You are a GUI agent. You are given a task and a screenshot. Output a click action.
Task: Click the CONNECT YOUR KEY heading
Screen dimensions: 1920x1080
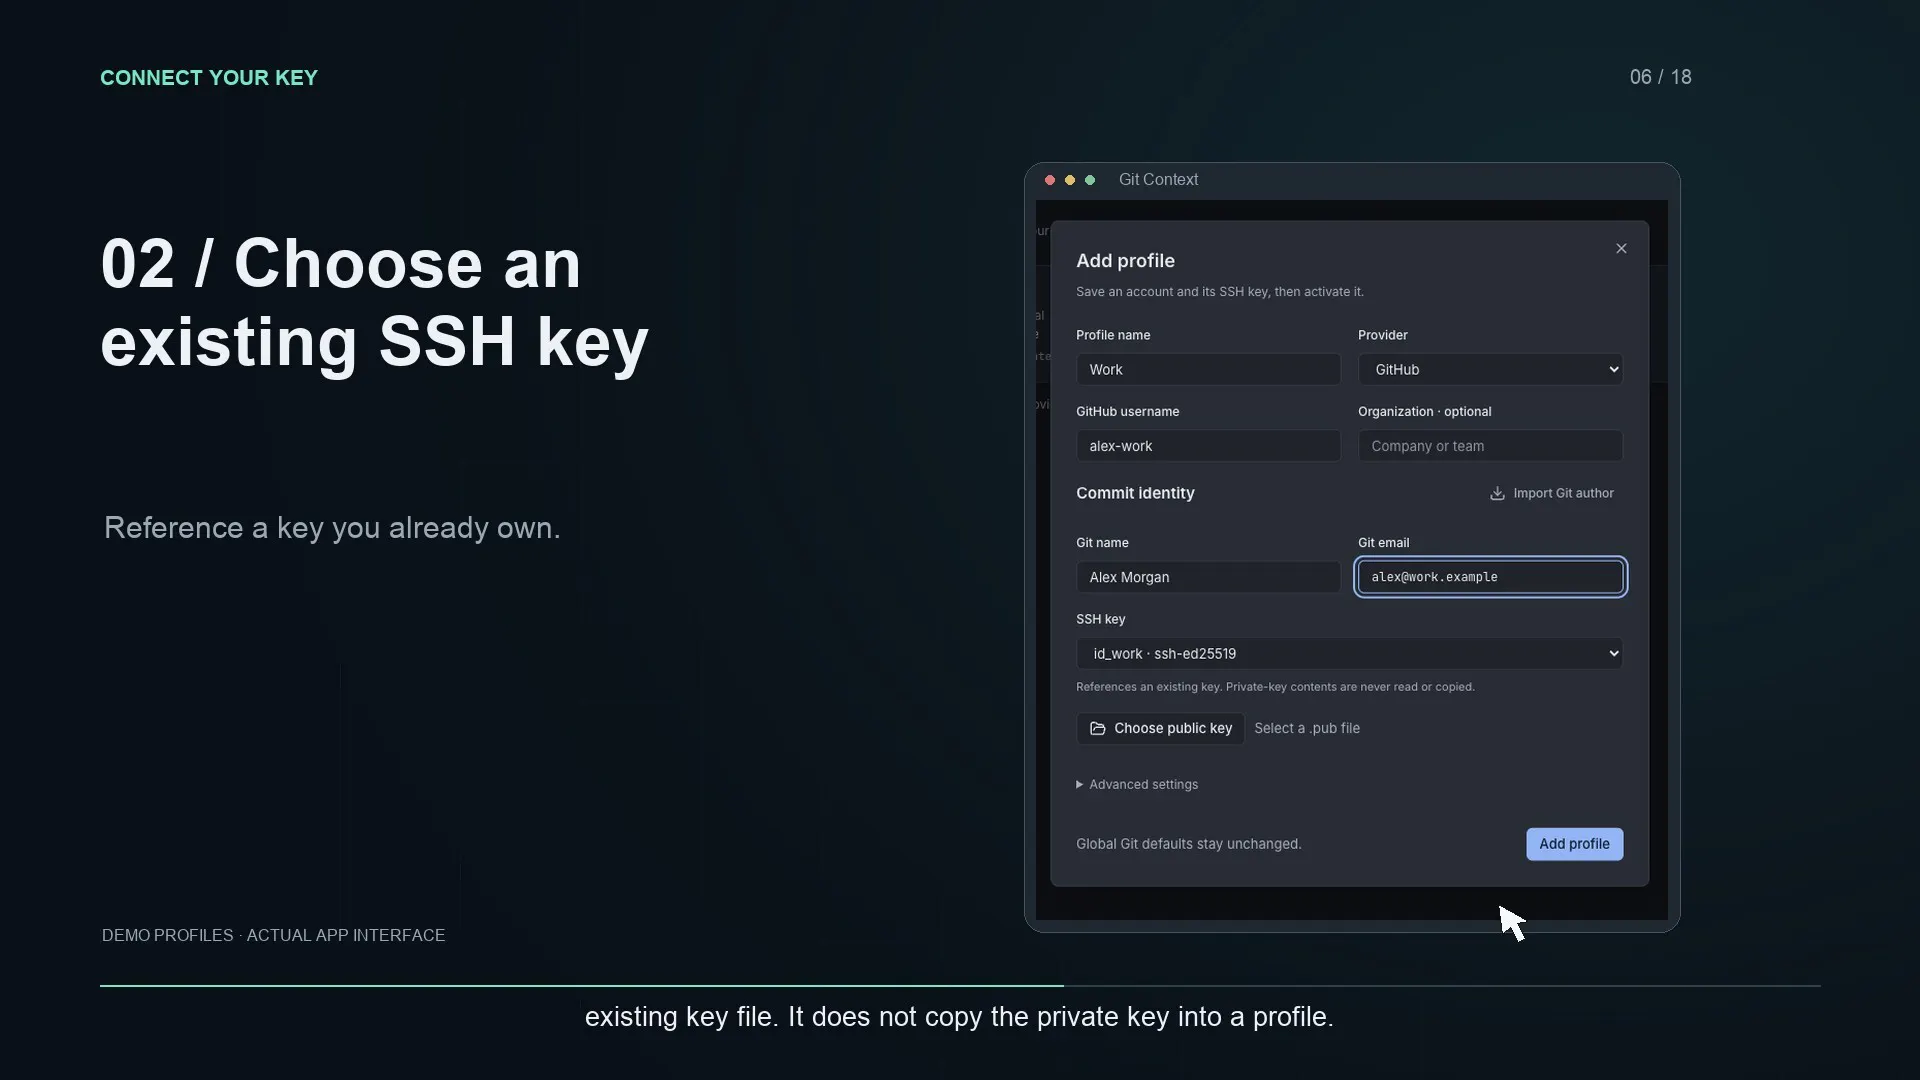209,78
